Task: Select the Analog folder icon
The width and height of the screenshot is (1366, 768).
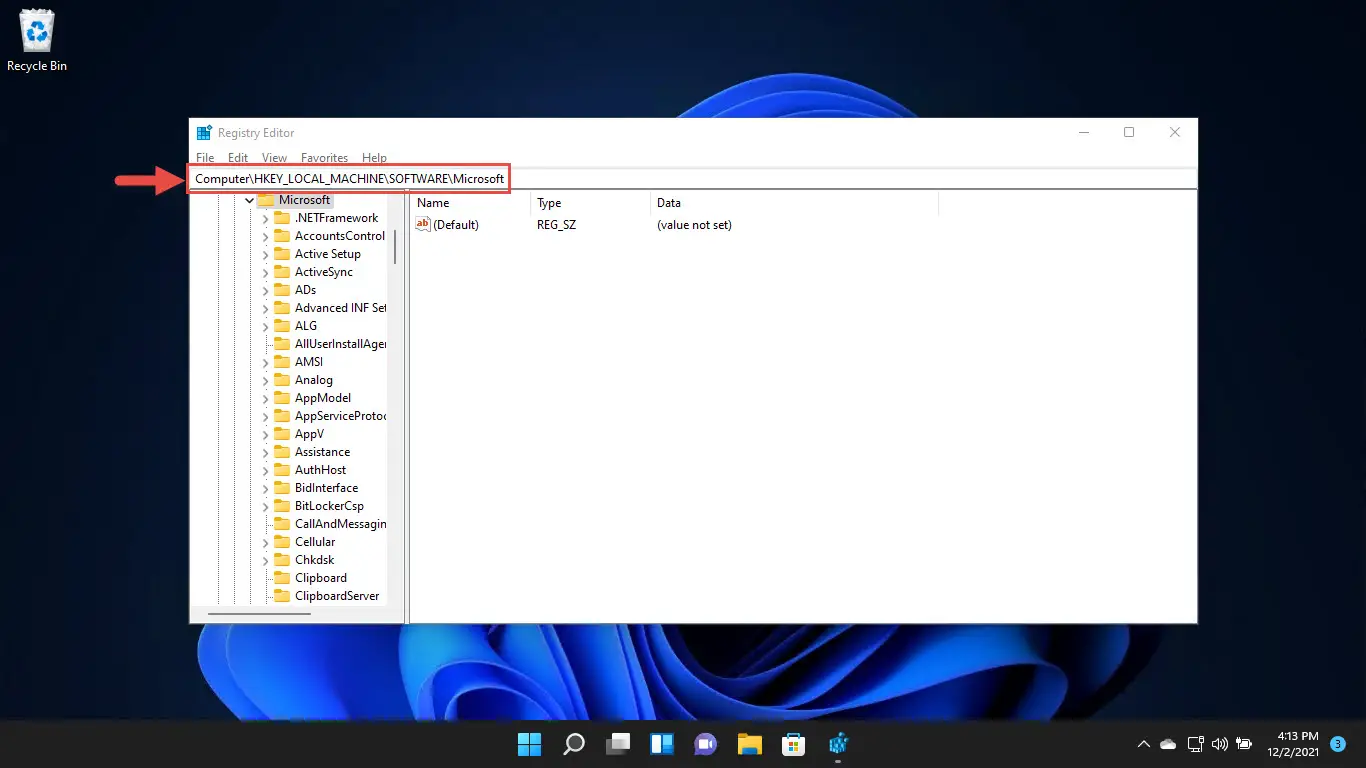Action: [x=282, y=380]
